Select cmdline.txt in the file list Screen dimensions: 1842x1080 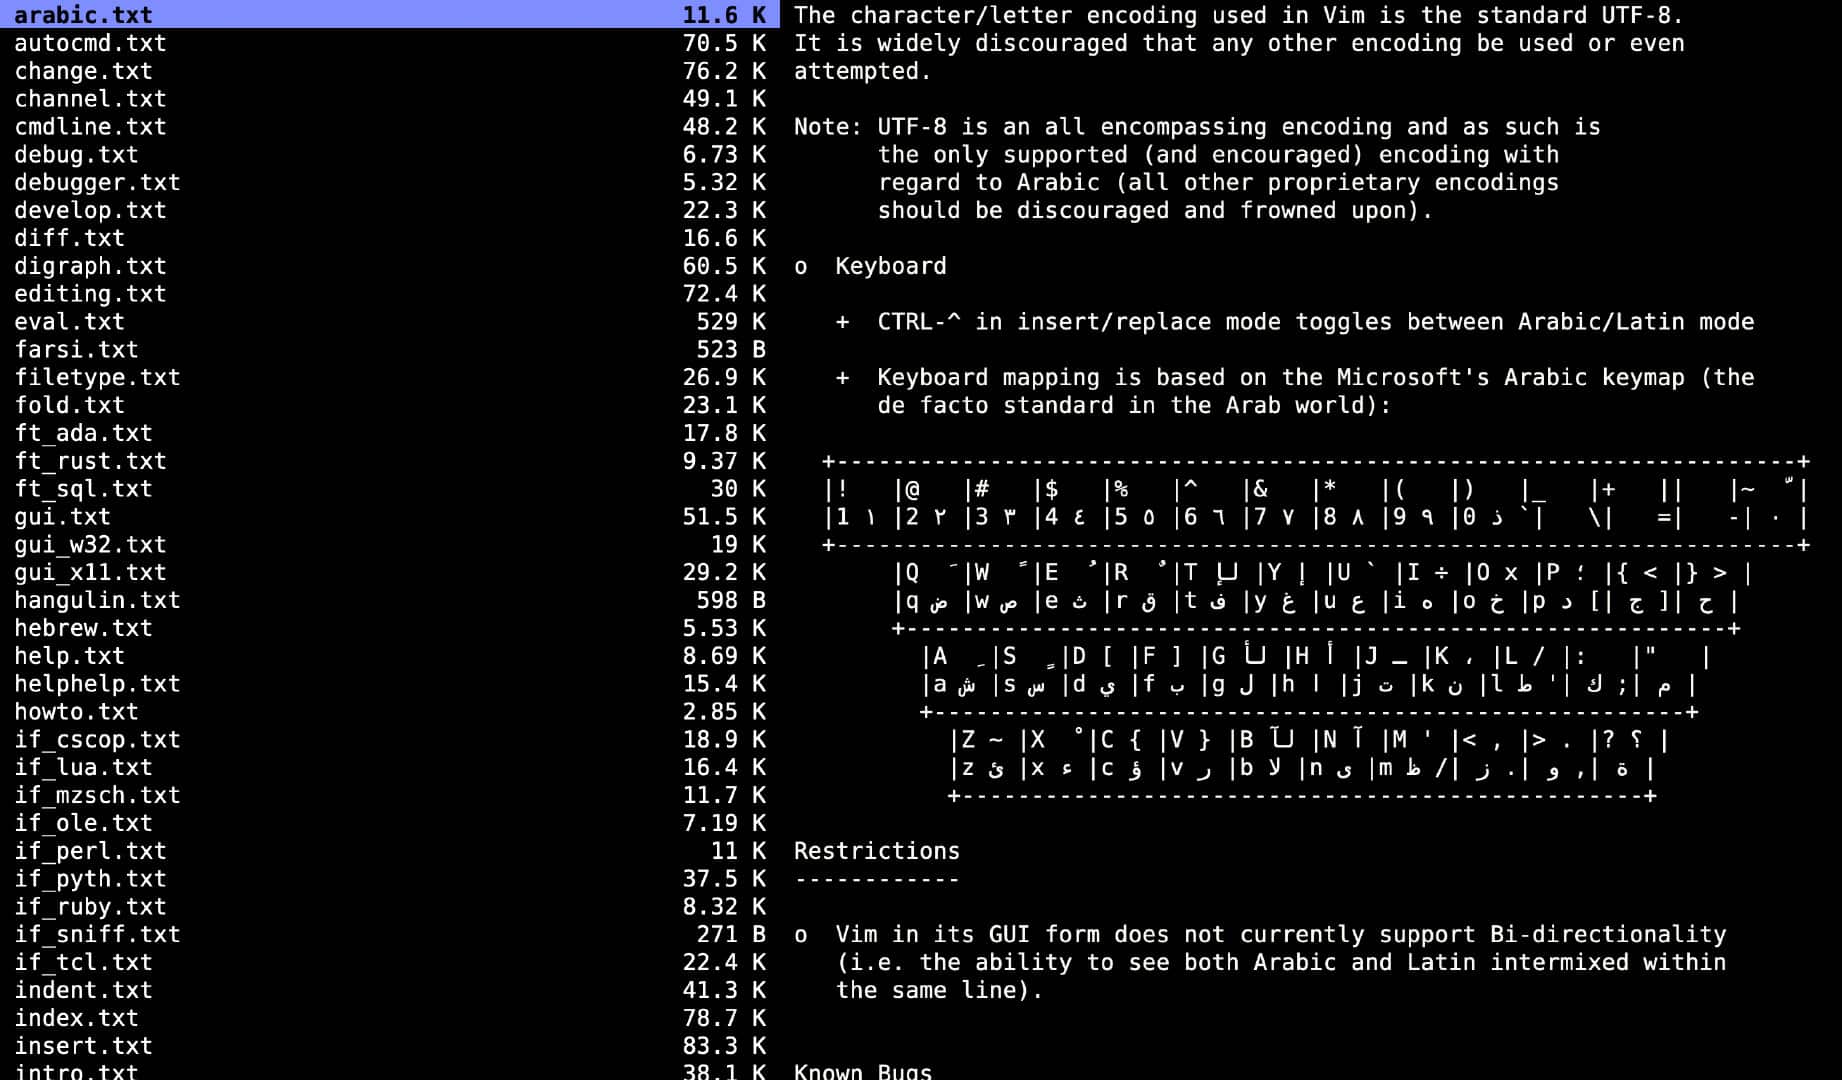390,127
